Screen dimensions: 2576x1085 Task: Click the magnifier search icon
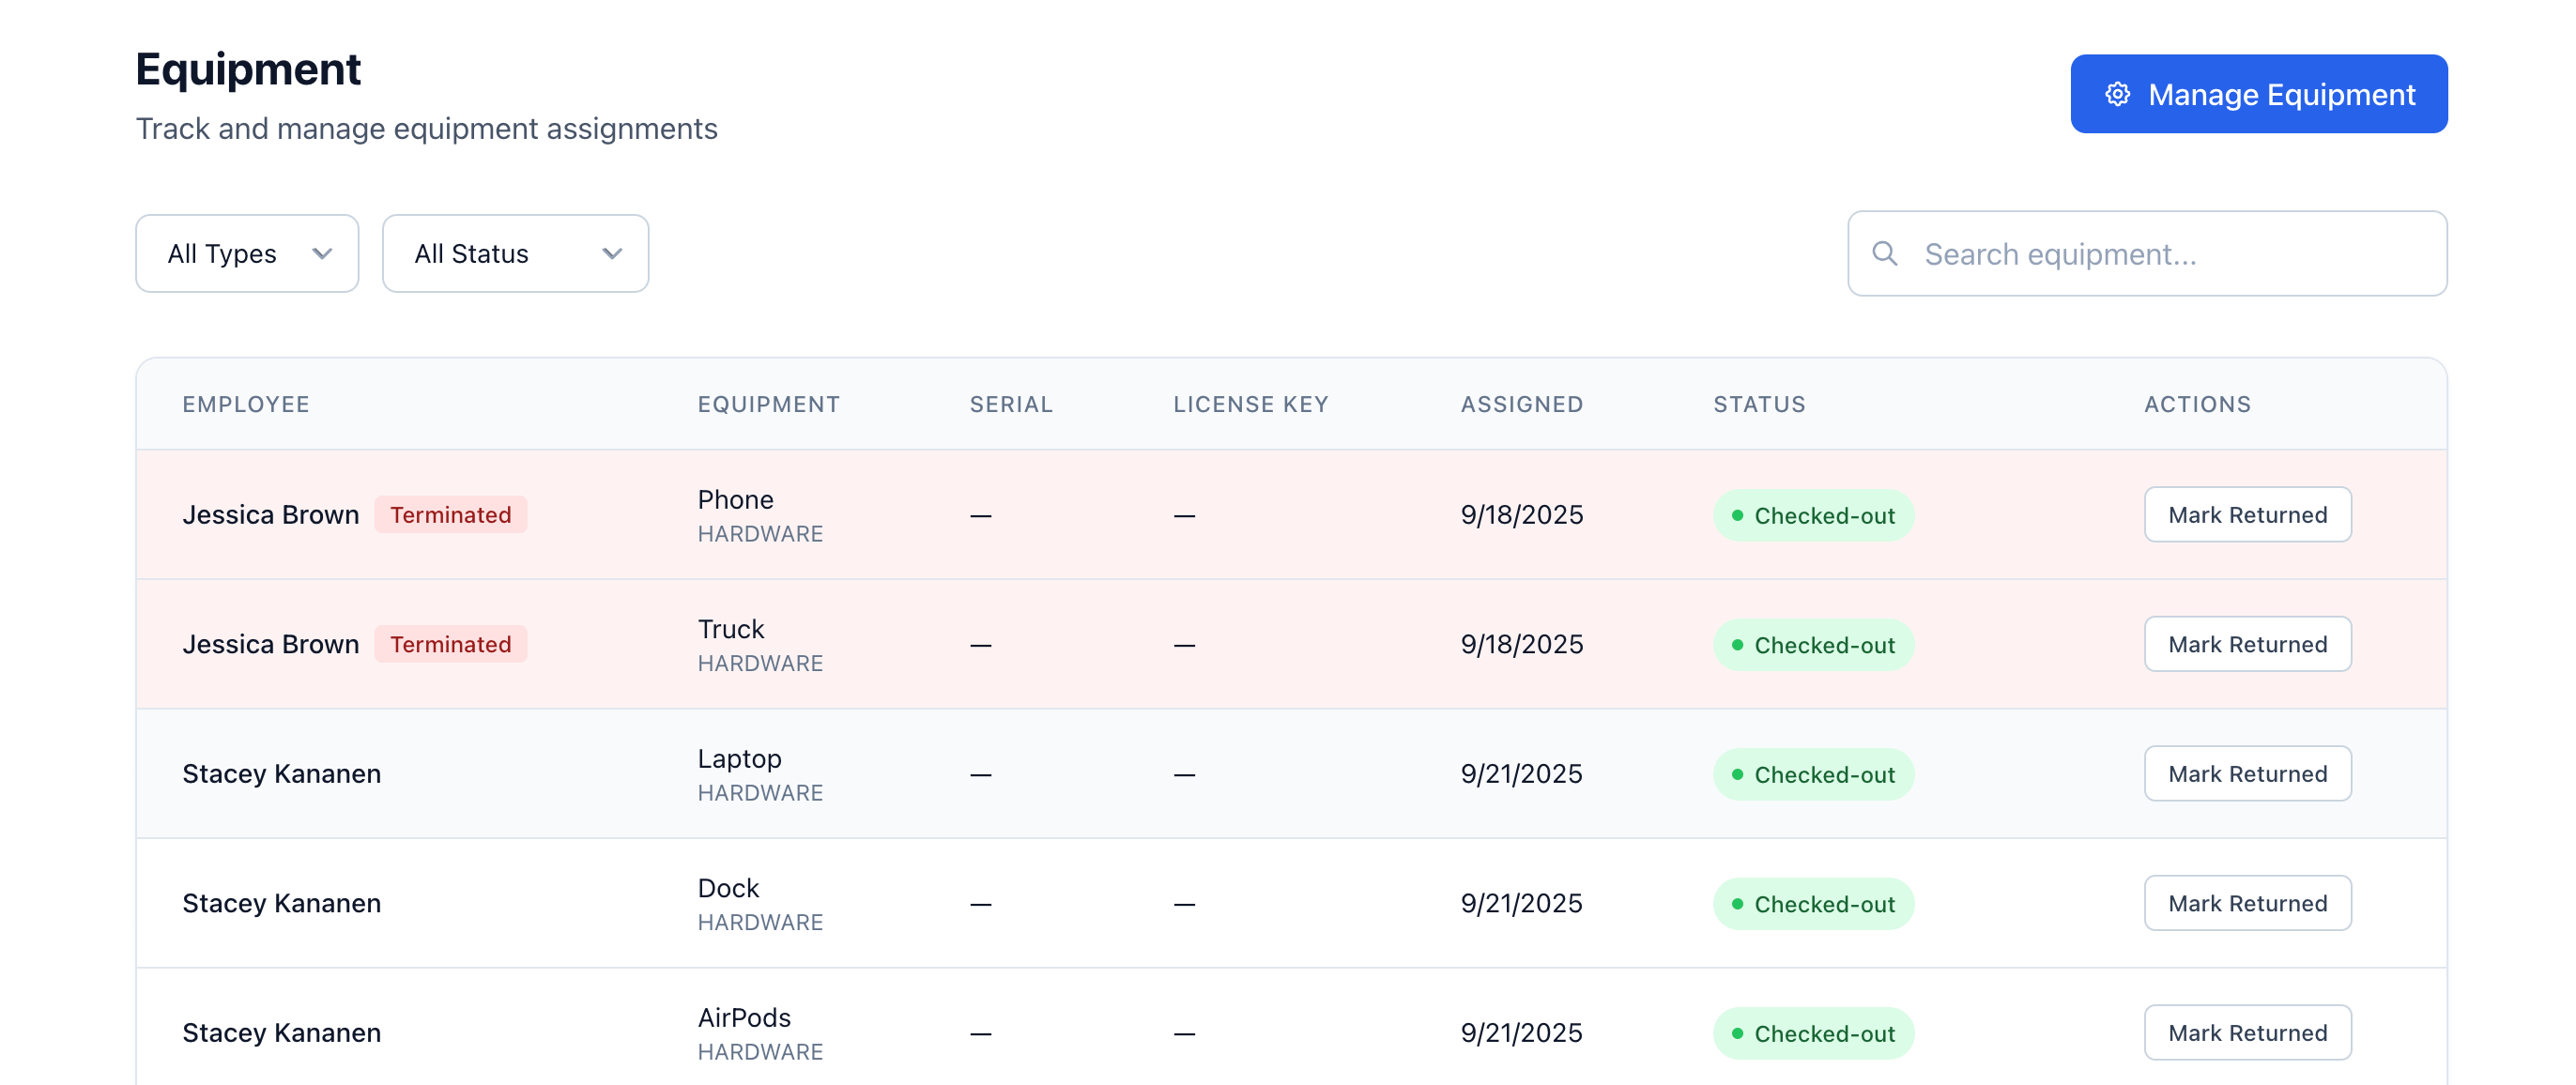(x=1884, y=253)
